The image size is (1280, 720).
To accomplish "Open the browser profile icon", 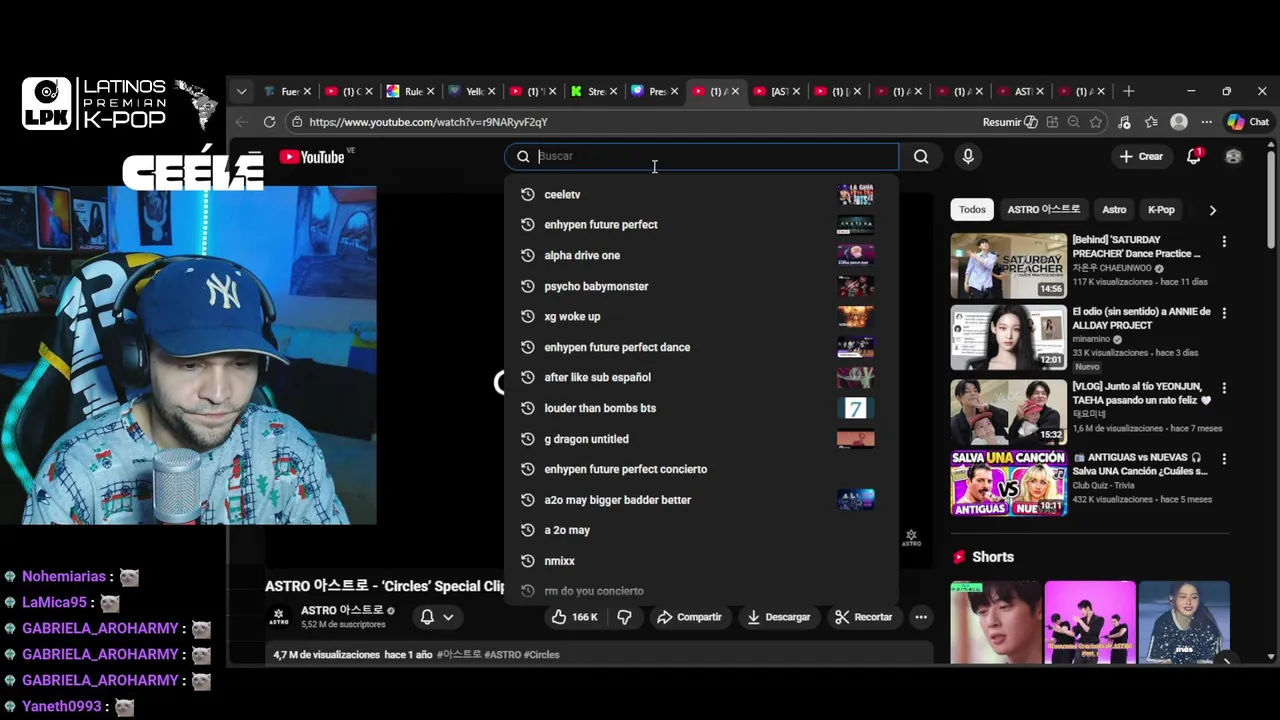I will [1179, 122].
